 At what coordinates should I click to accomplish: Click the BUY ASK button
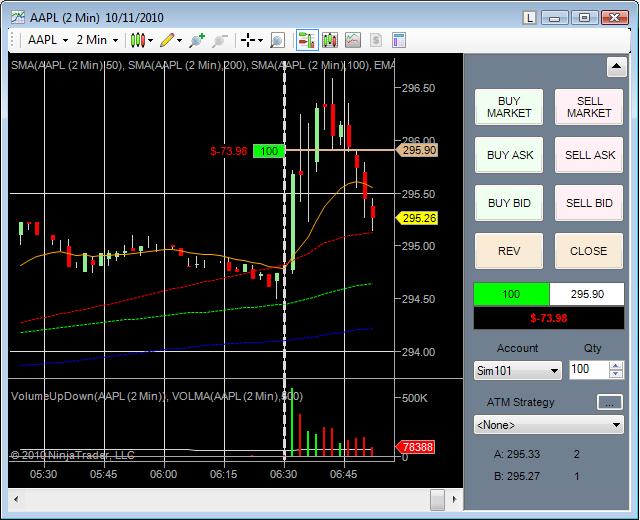click(509, 155)
